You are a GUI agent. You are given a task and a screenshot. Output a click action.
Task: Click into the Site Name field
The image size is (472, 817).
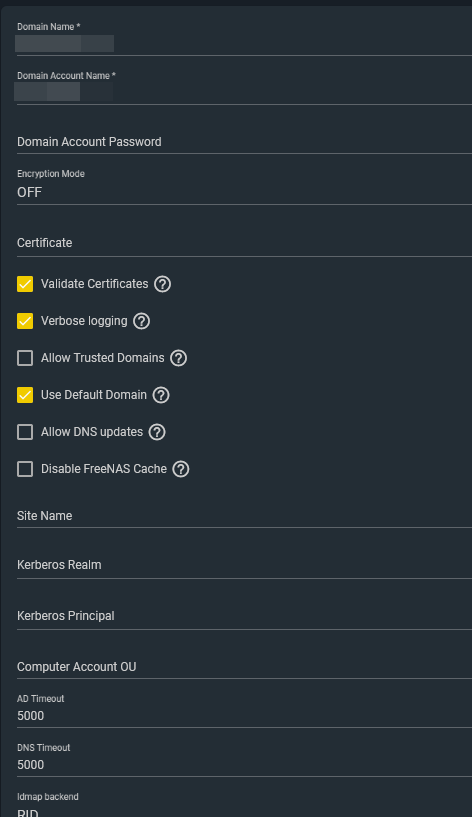coord(244,516)
